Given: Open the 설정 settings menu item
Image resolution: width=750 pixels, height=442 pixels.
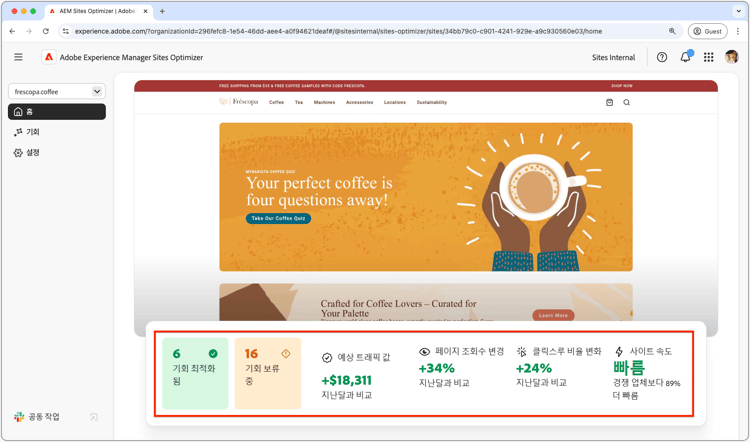Looking at the screenshot, I should [x=27, y=153].
